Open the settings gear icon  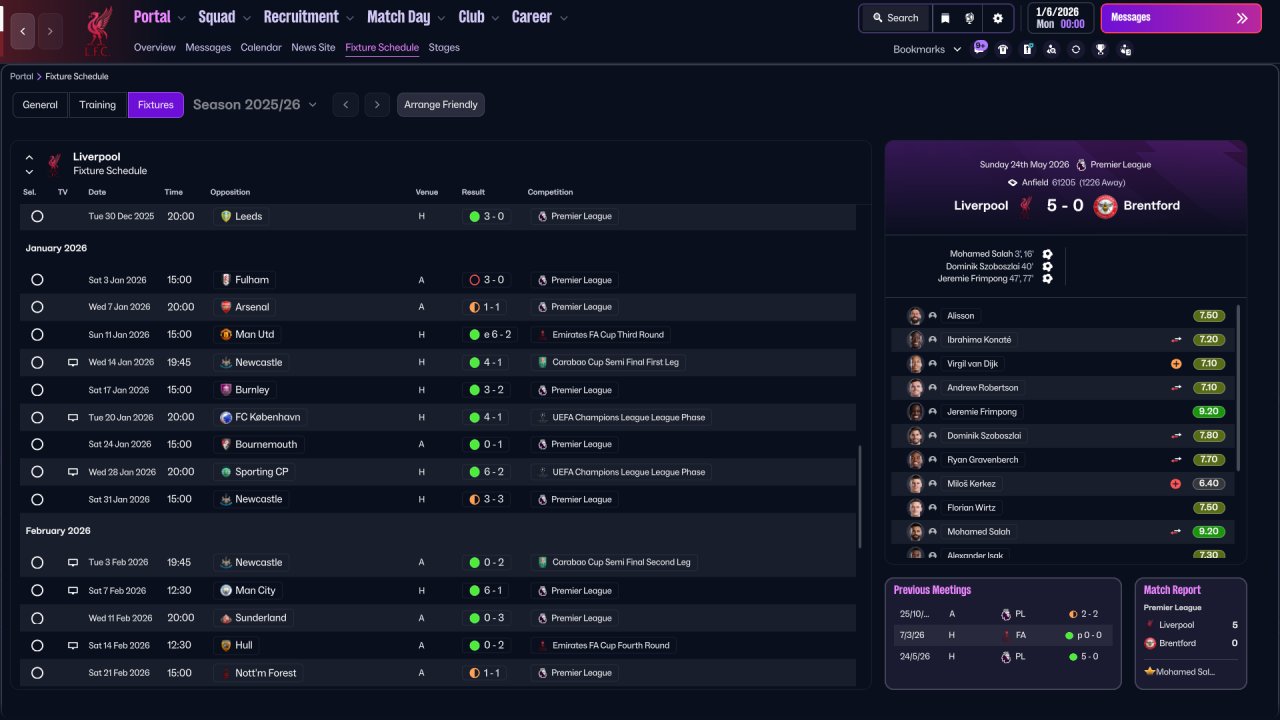(997, 18)
